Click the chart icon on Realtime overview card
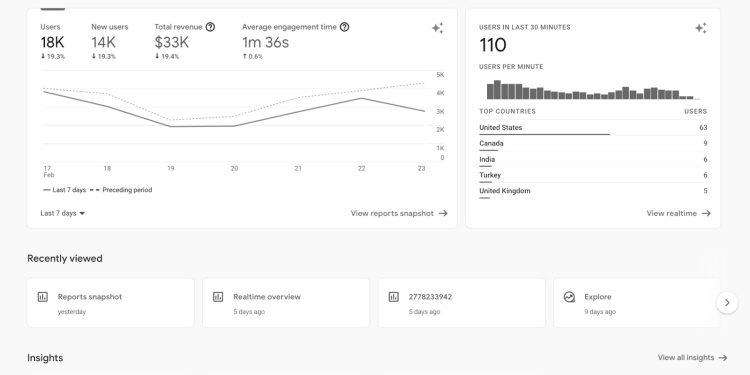The width and height of the screenshot is (750, 375). pyautogui.click(x=218, y=297)
